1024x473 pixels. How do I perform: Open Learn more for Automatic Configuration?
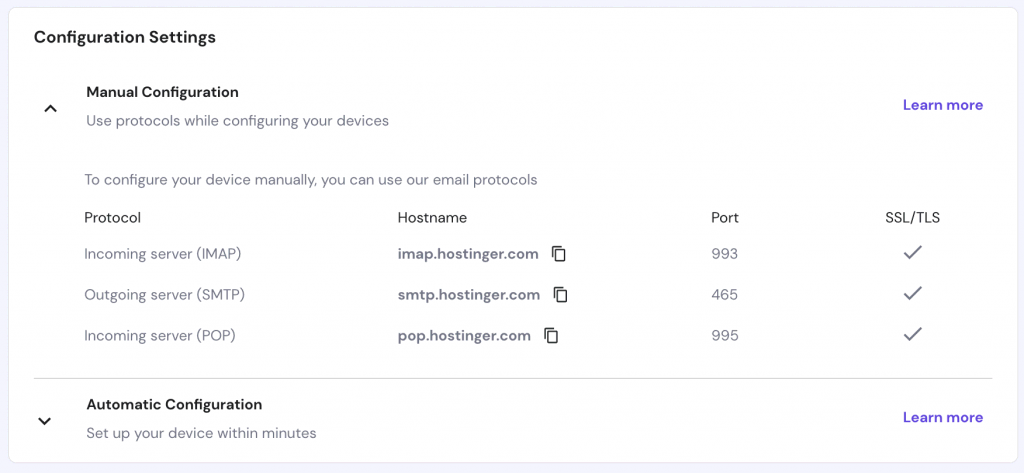(942, 417)
